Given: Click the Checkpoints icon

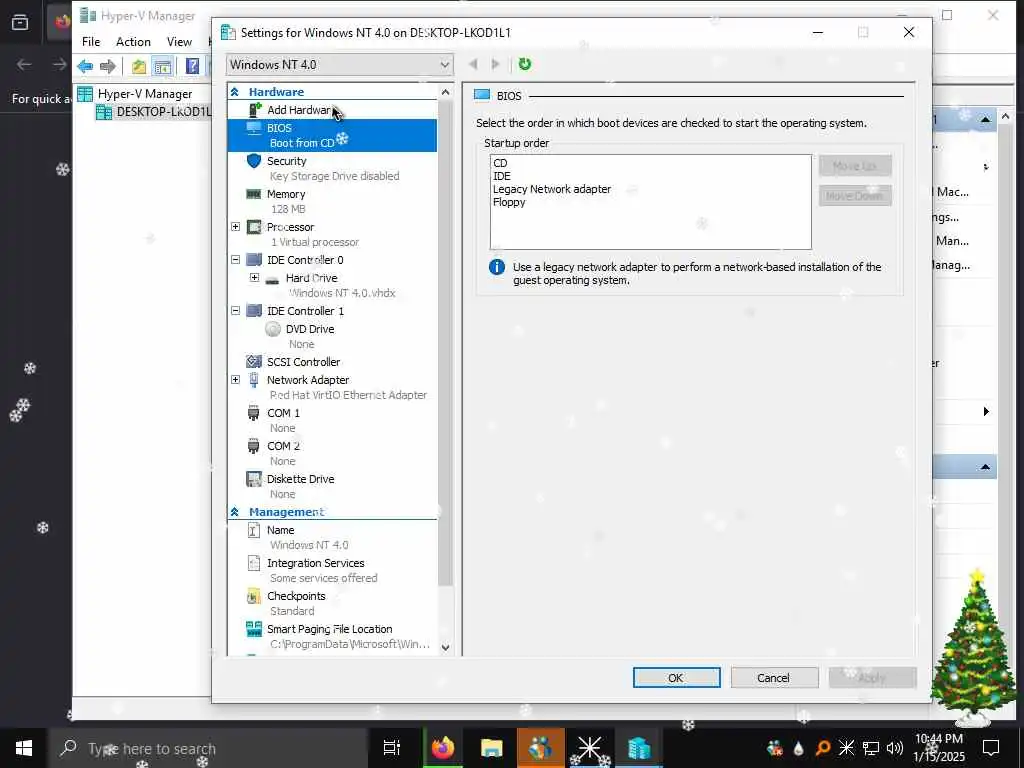Looking at the screenshot, I should pos(253,596).
